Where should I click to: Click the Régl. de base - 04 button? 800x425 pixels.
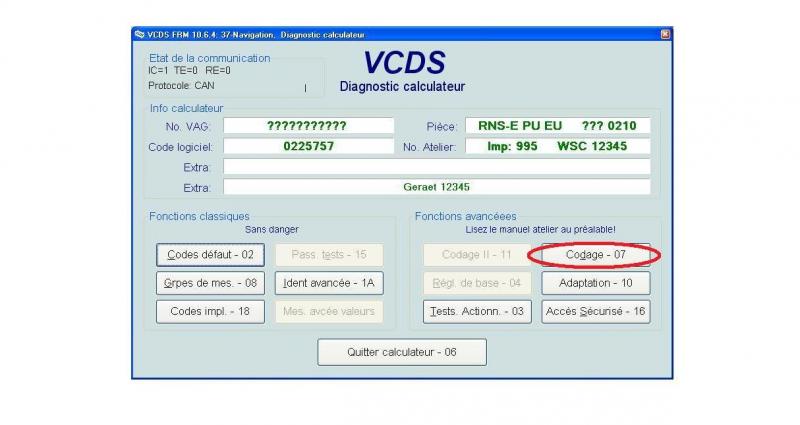tap(477, 283)
